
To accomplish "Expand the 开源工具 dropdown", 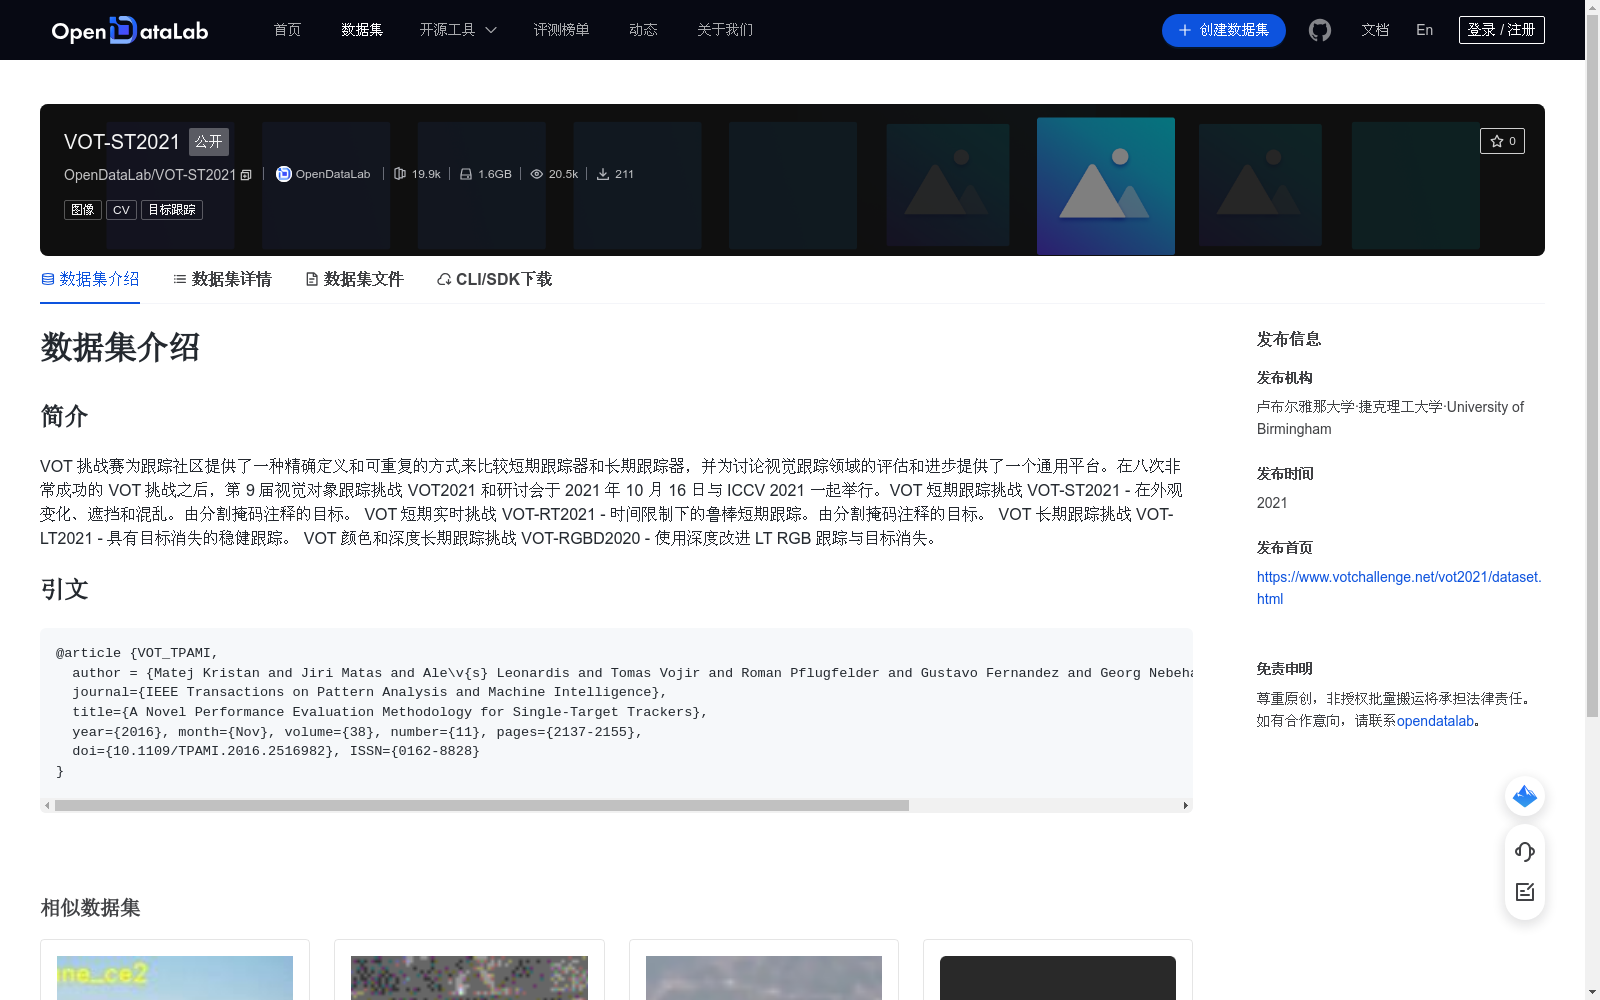I will [458, 30].
